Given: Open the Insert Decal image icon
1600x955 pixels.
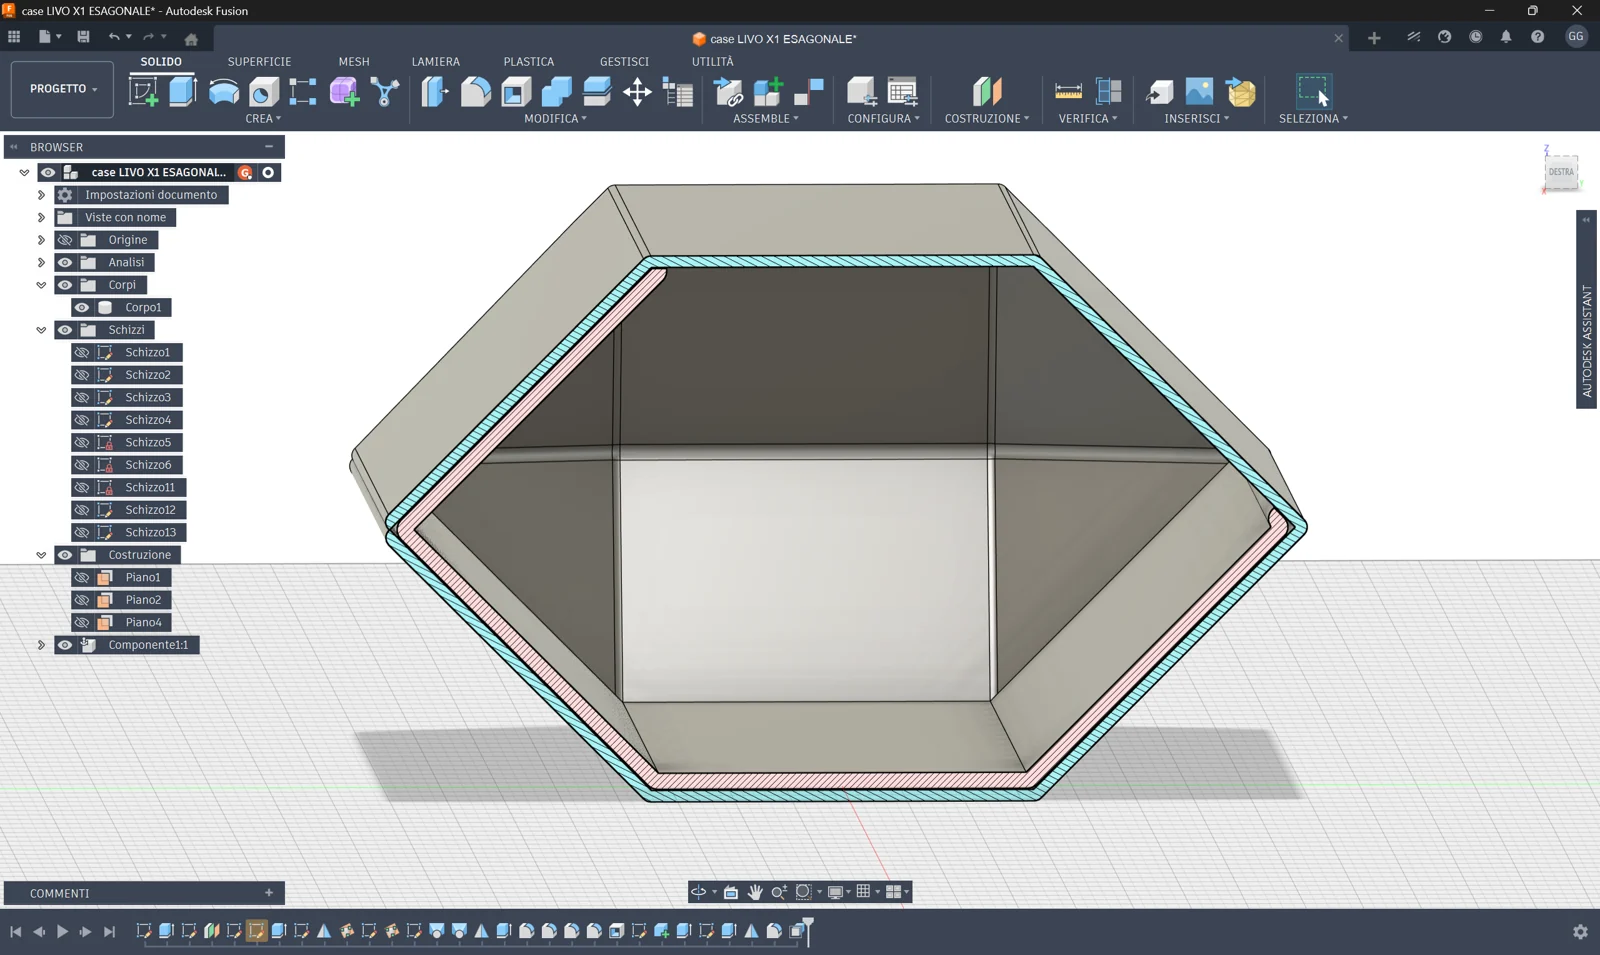Looking at the screenshot, I should click(x=1199, y=91).
